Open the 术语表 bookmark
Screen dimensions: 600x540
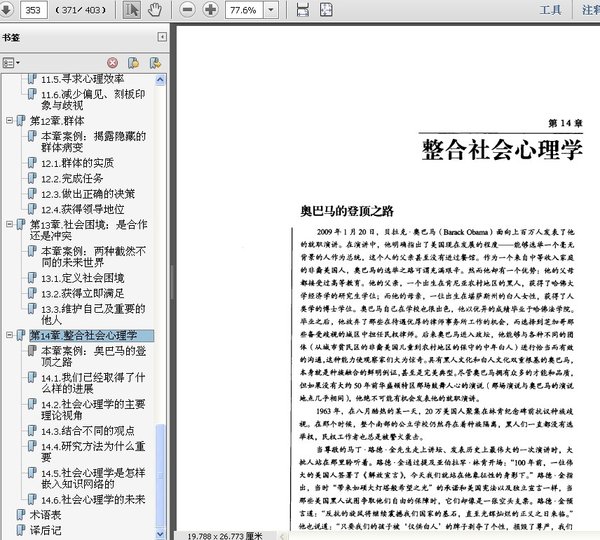(x=46, y=515)
